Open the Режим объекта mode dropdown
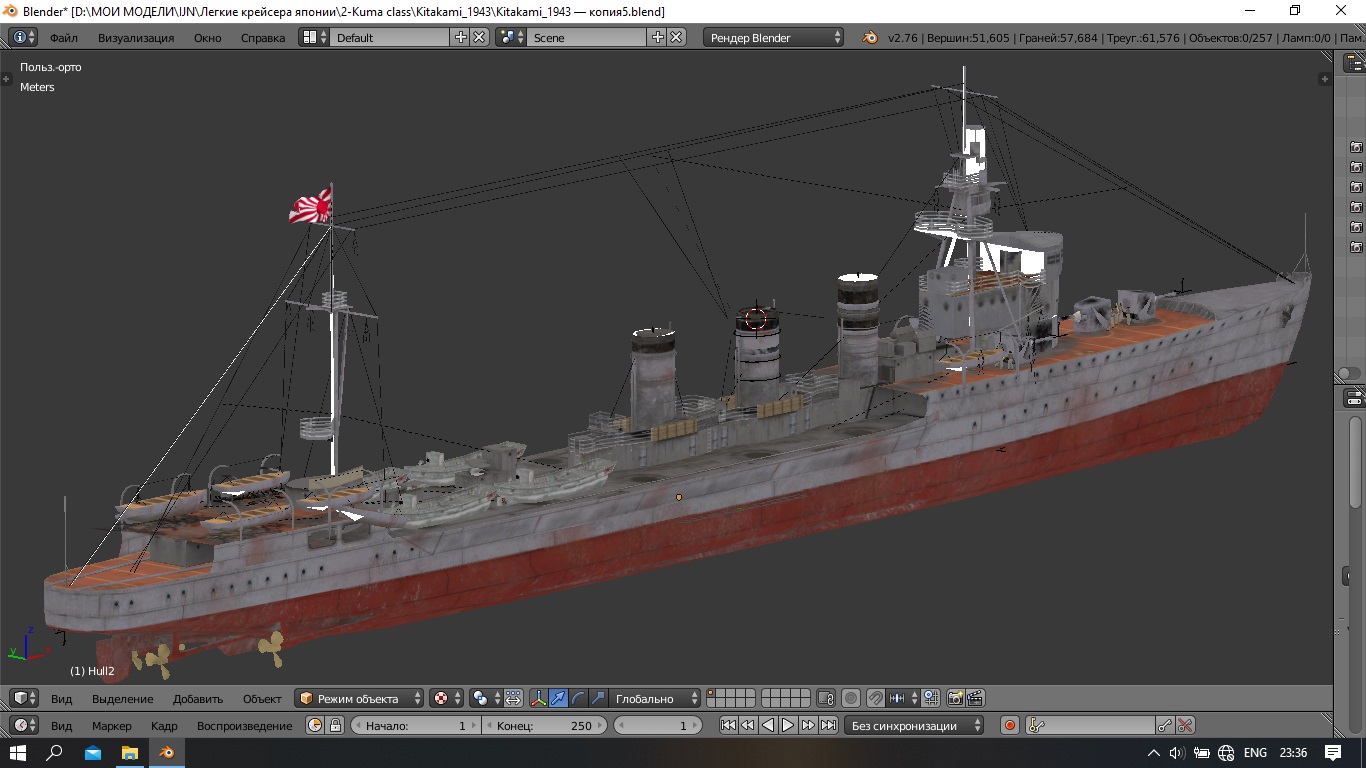The width and height of the screenshot is (1366, 768). [359, 698]
